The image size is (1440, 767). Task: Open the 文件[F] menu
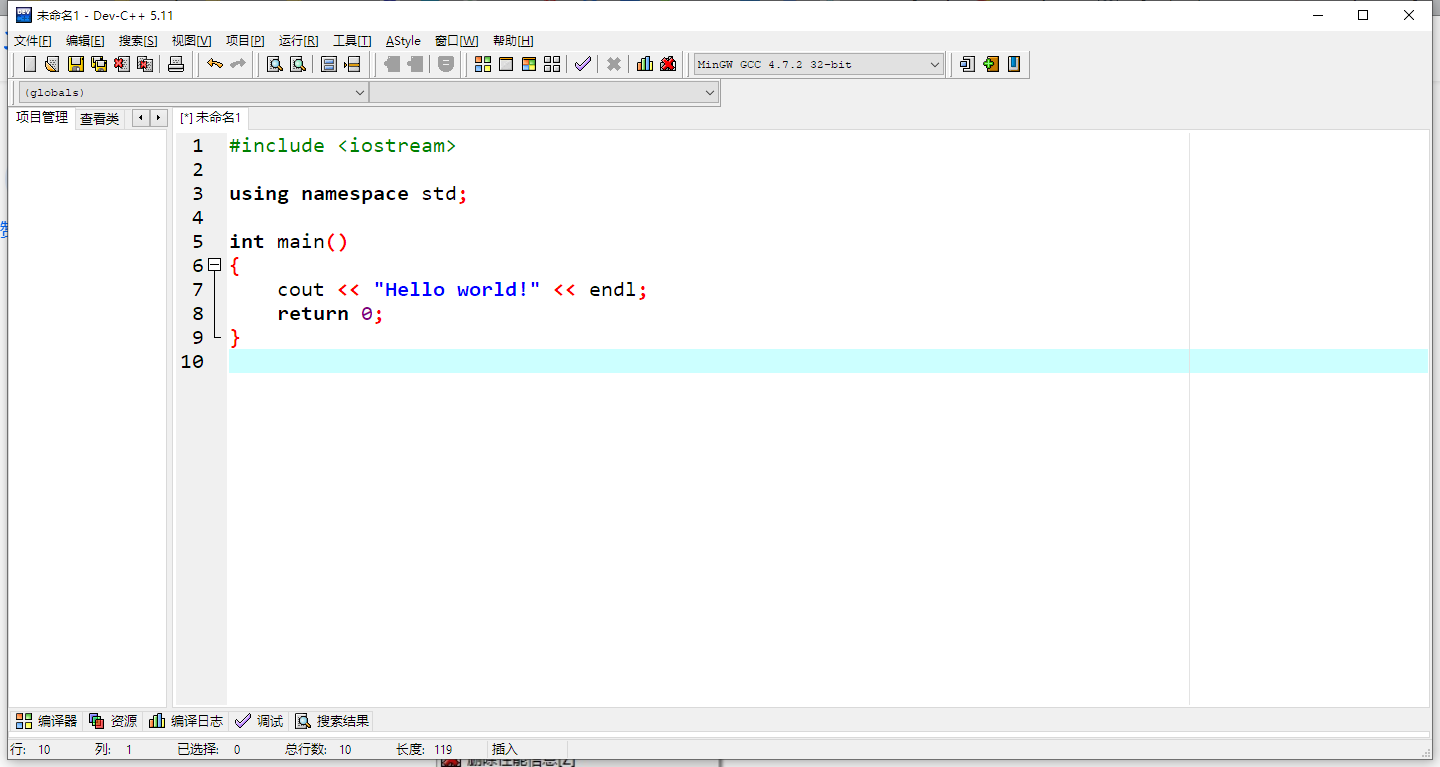coord(33,41)
